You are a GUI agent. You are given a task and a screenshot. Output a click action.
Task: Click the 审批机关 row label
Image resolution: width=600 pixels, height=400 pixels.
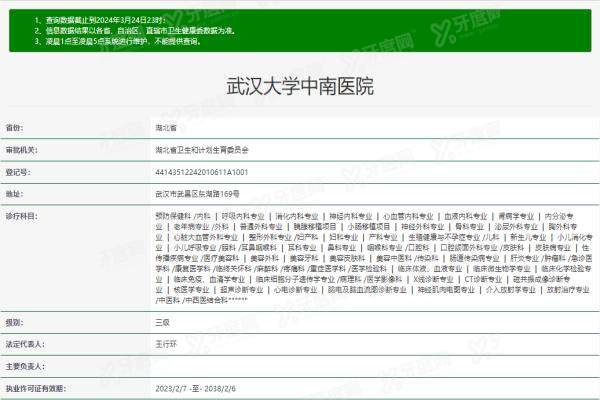click(x=21, y=150)
